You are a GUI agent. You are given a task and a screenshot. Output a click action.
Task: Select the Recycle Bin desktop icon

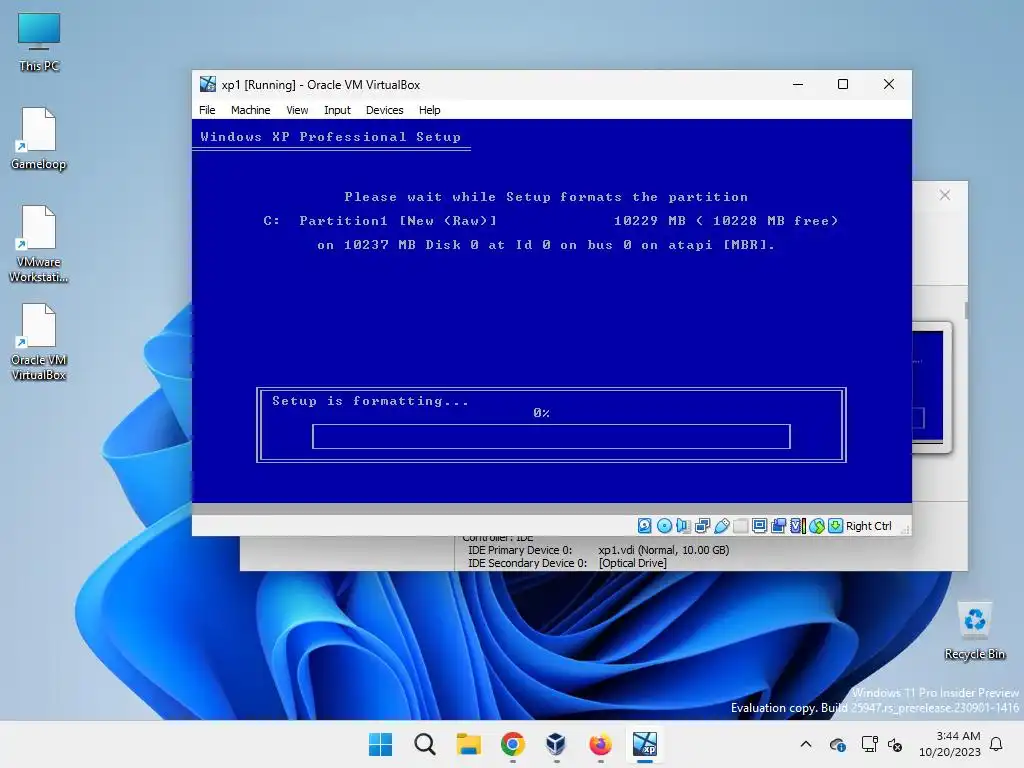coord(974,631)
